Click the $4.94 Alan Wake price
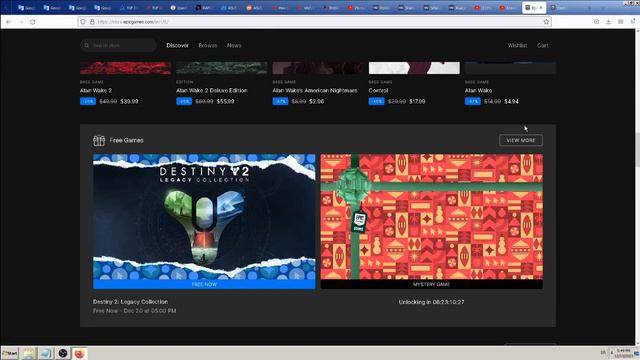This screenshot has width=640, height=360. pos(511,101)
